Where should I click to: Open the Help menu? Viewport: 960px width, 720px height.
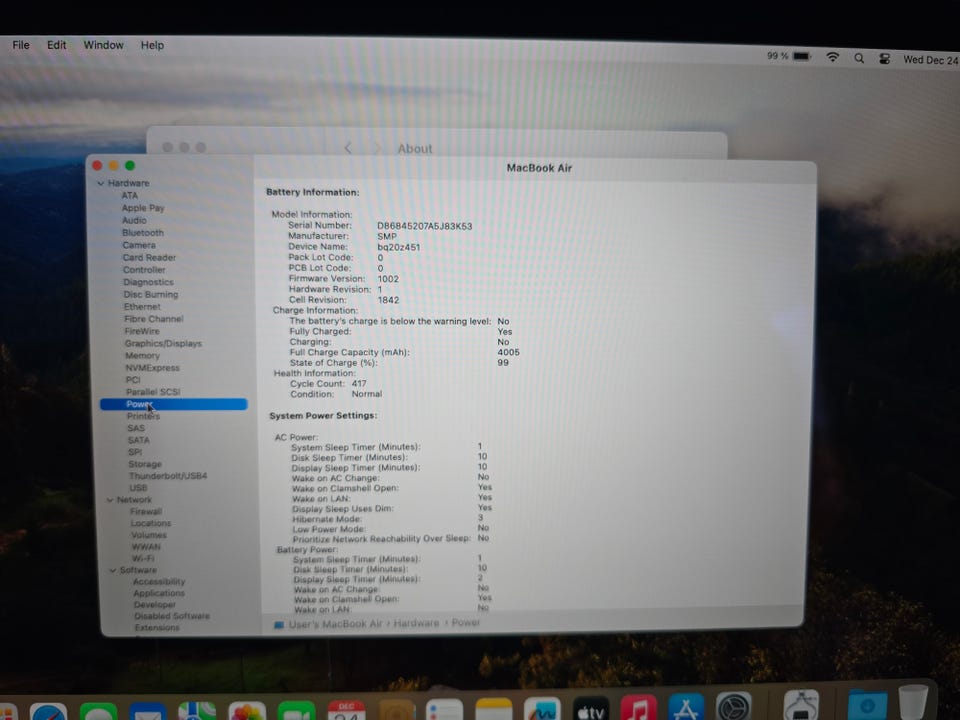click(152, 45)
